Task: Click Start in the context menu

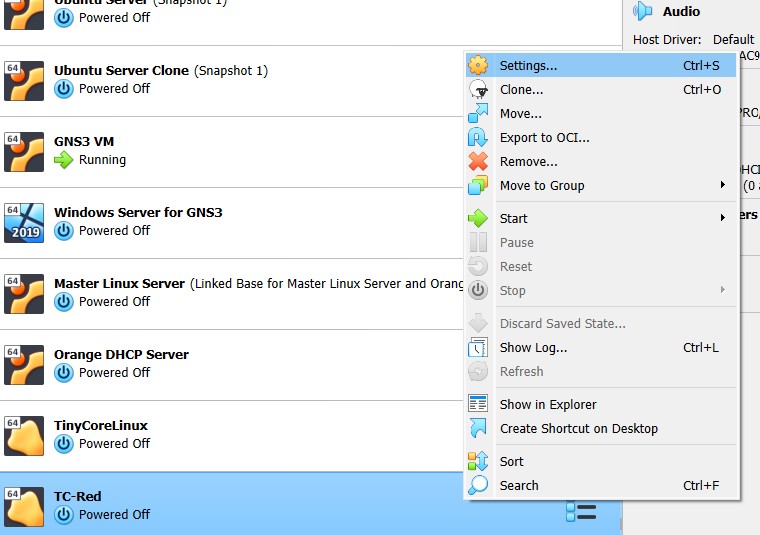Action: 601,219
